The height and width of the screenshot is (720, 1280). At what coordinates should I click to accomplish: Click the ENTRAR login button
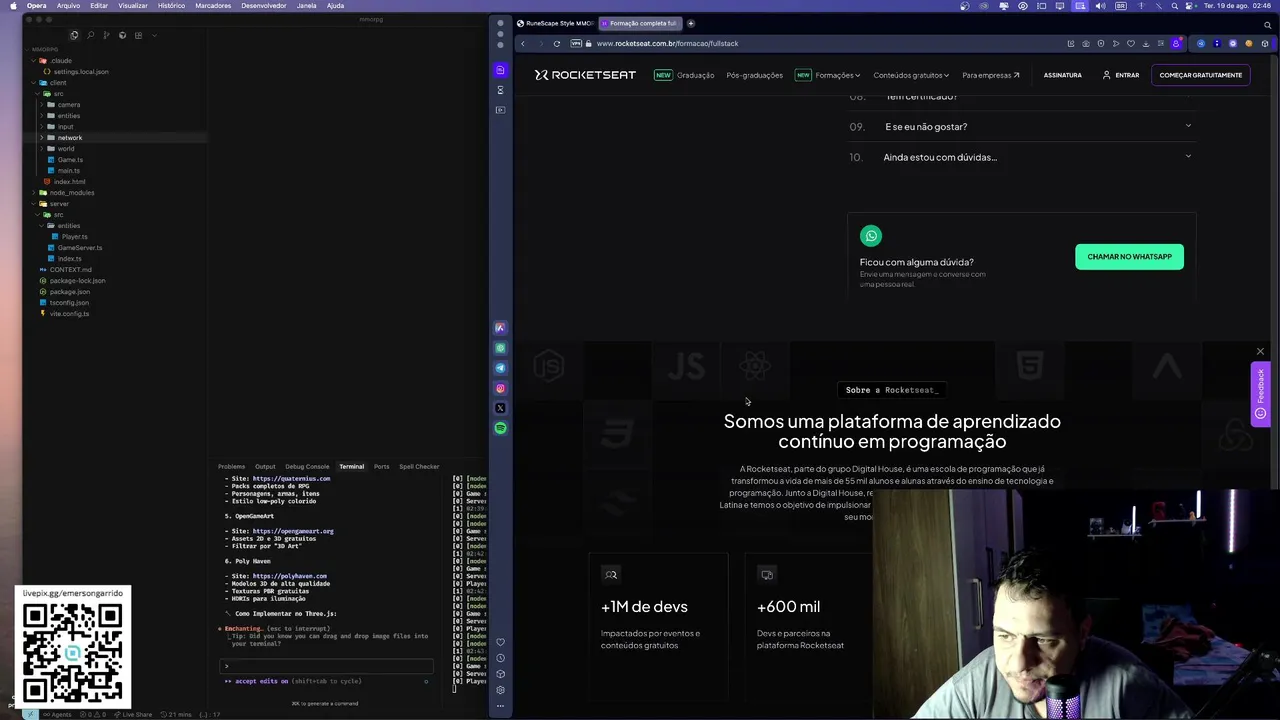[1120, 75]
